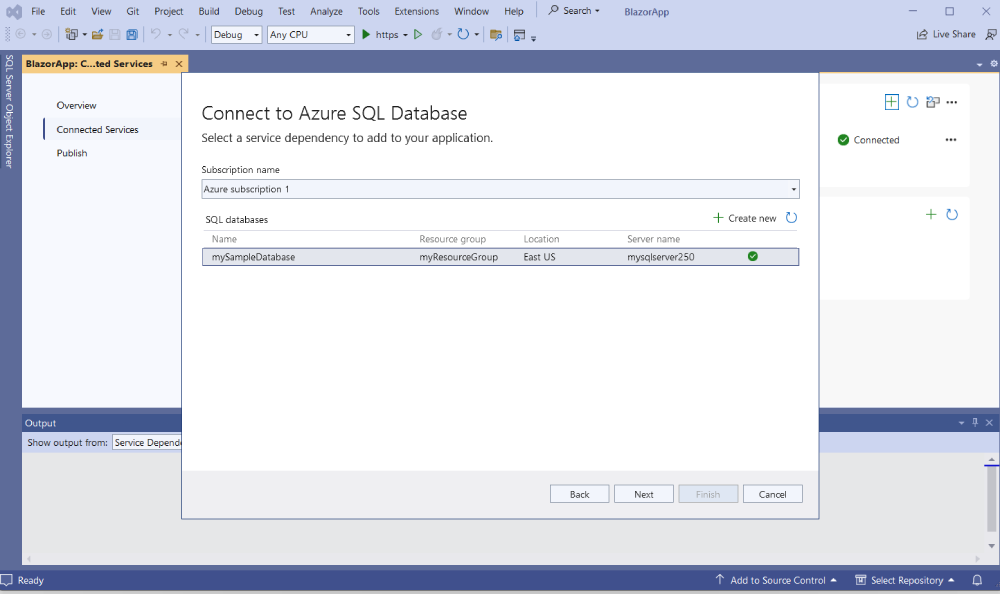
Task: Open Output panel window position dropdown arrow
Action: [x=961, y=423]
